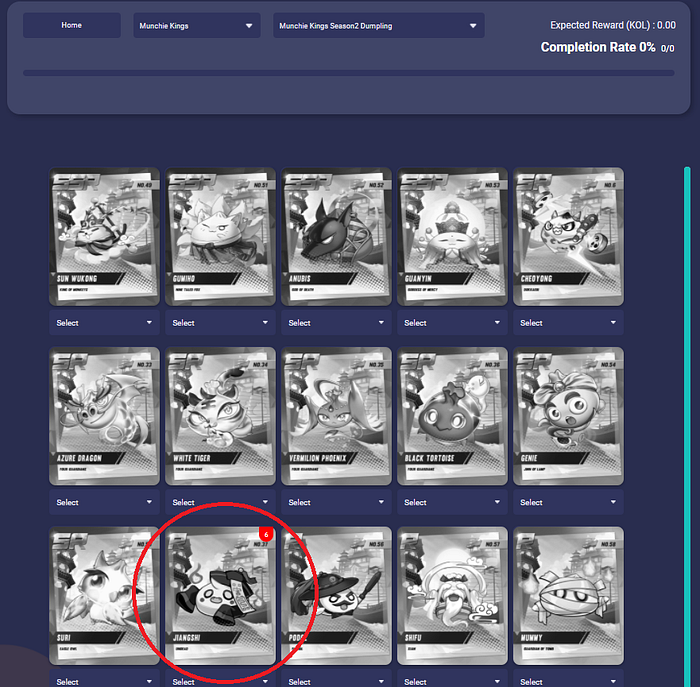Select the Azure Dragon card thumbnail
This screenshot has height=687, width=700.
click(x=104, y=416)
